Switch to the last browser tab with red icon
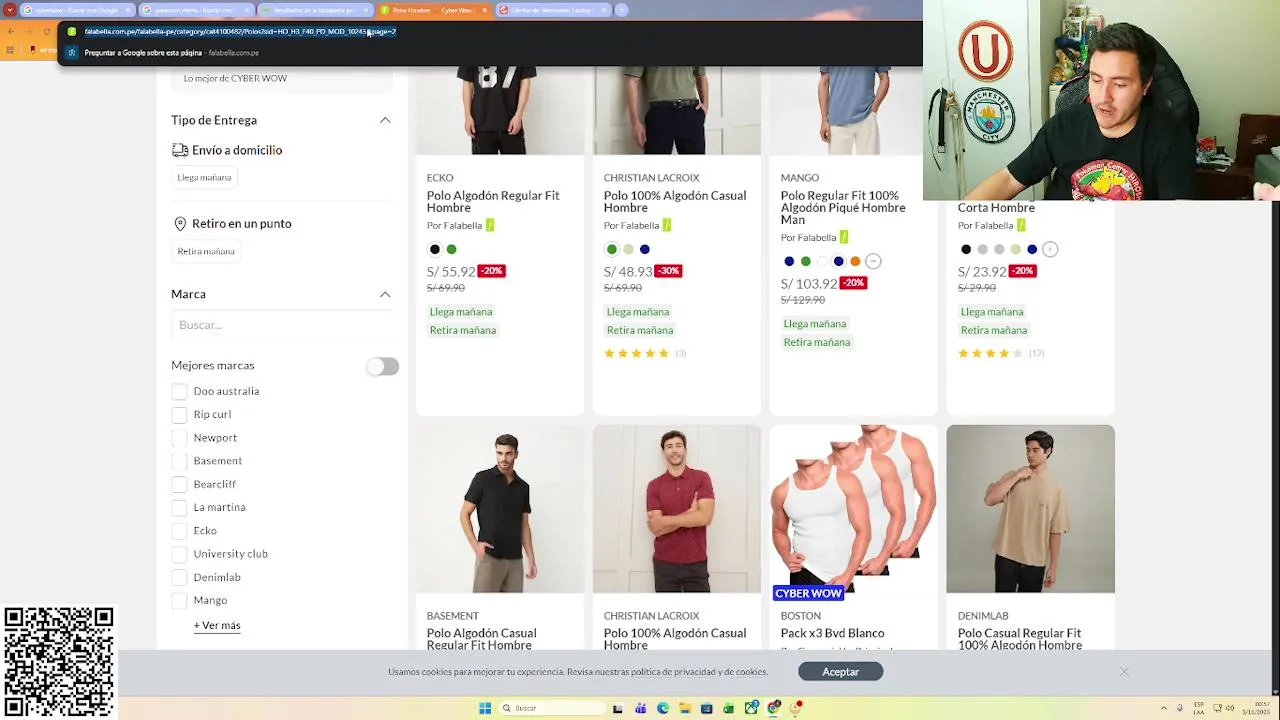 (x=552, y=10)
